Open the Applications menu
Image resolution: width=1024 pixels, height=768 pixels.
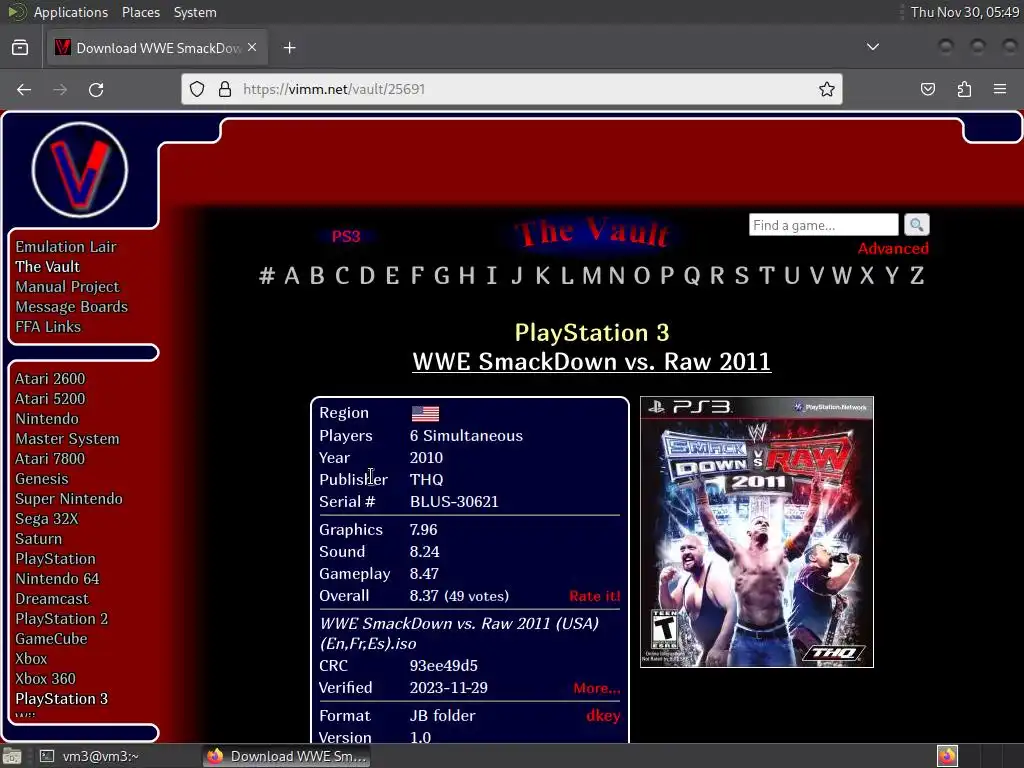[71, 12]
